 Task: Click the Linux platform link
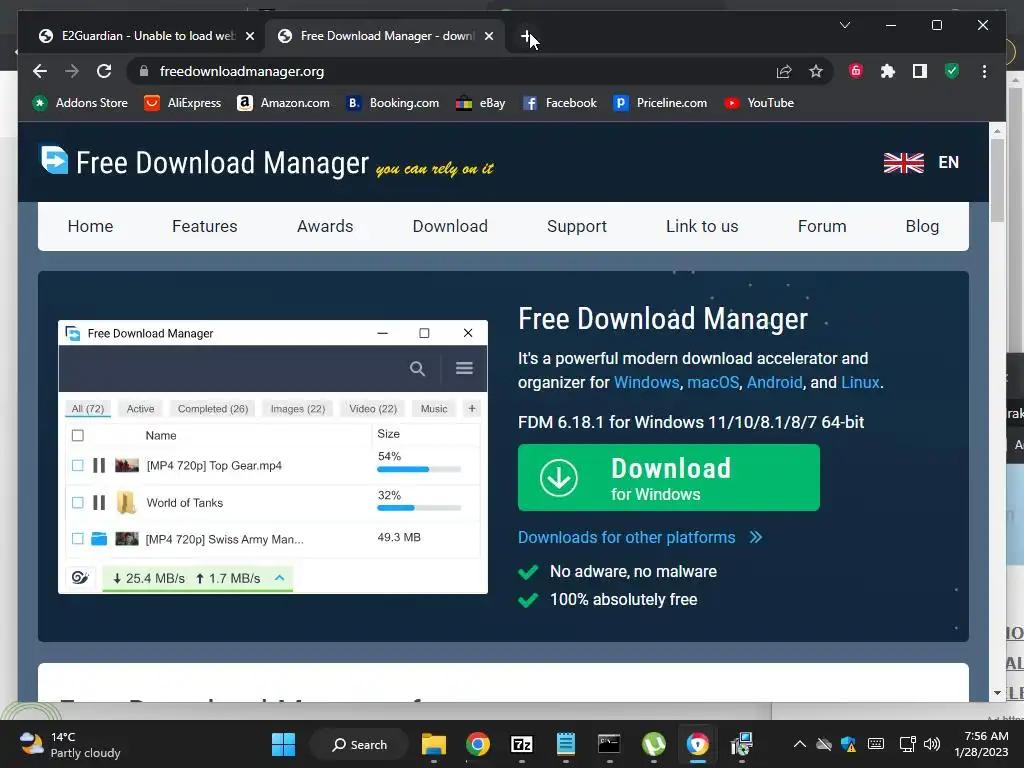point(860,382)
